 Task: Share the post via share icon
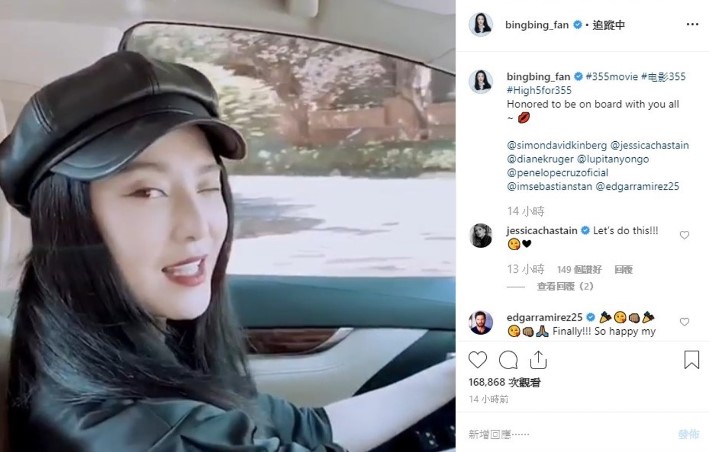coord(538,360)
